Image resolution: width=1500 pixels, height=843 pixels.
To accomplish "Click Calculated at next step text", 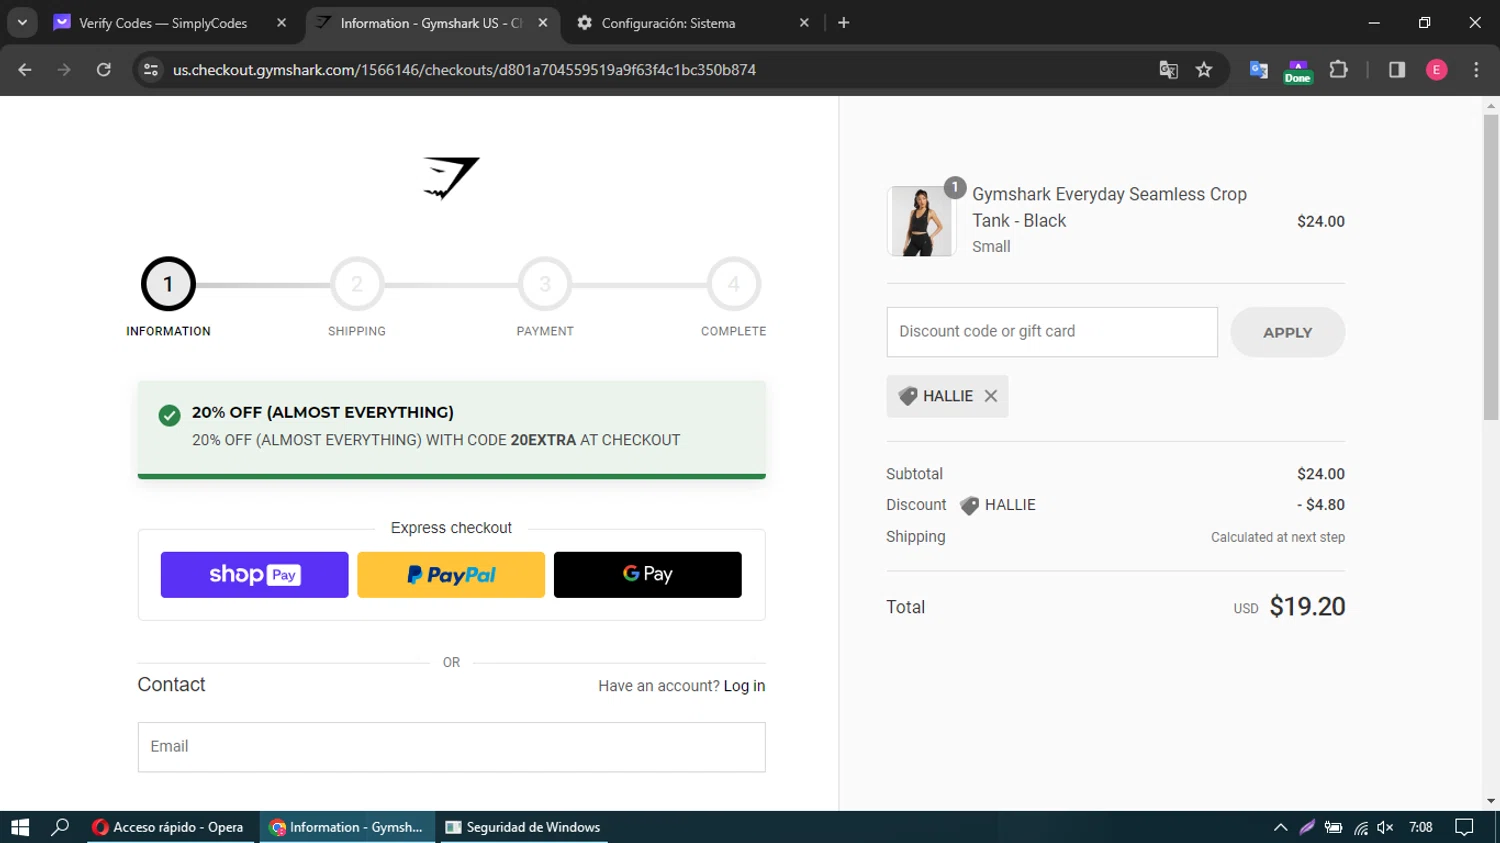I will coord(1278,537).
